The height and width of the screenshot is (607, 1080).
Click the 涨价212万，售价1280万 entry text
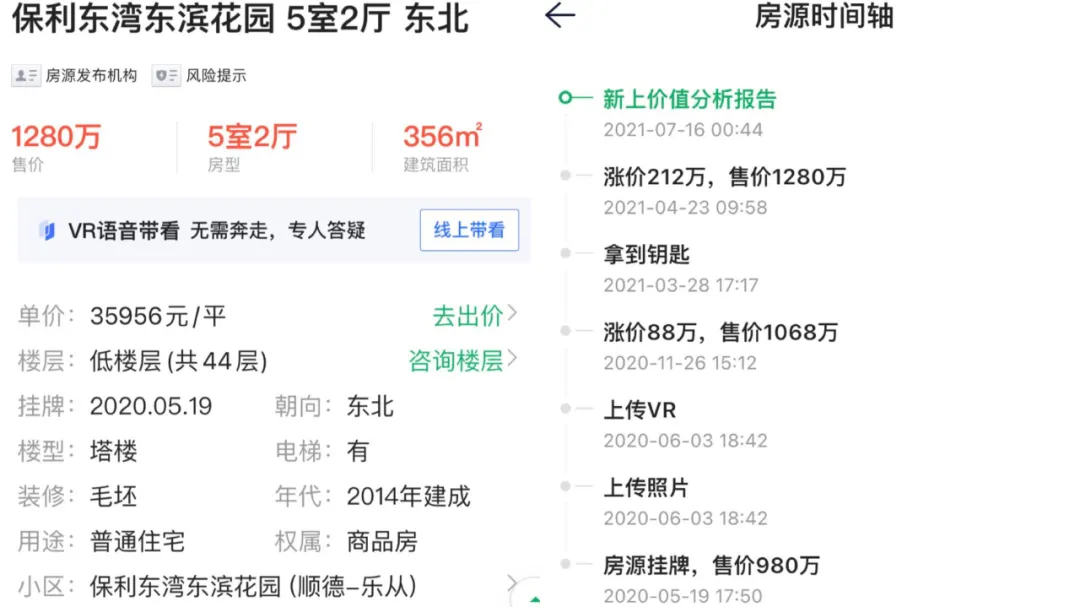(x=725, y=177)
